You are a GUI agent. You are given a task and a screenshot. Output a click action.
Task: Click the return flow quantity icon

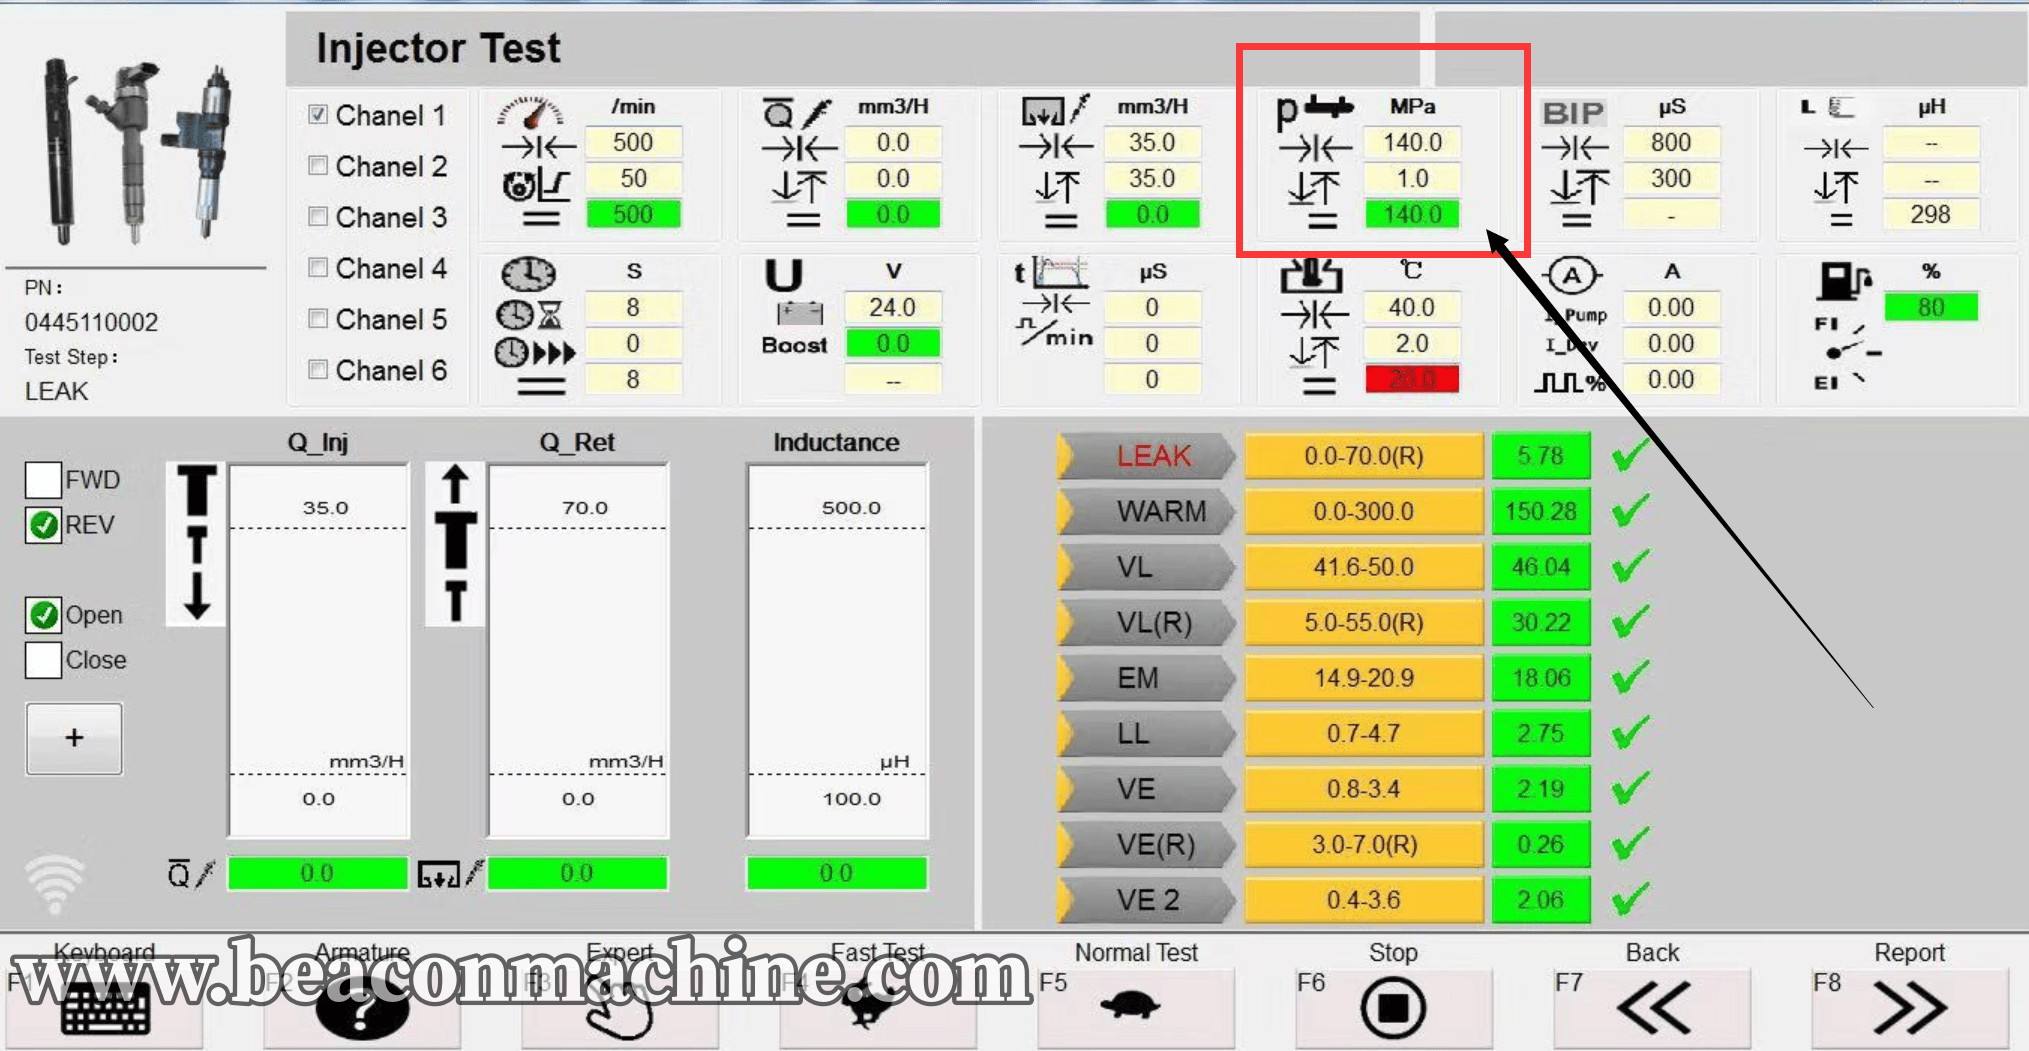coord(1055,111)
